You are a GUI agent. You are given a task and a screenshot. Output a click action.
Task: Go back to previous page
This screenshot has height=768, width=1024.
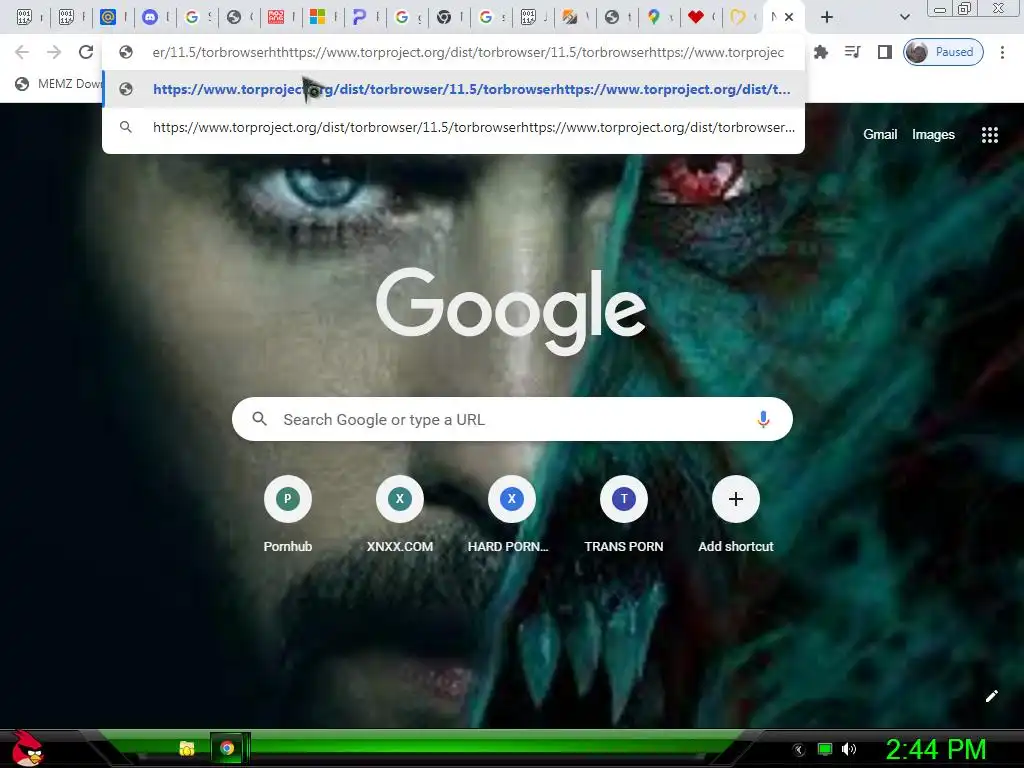pyautogui.click(x=22, y=52)
